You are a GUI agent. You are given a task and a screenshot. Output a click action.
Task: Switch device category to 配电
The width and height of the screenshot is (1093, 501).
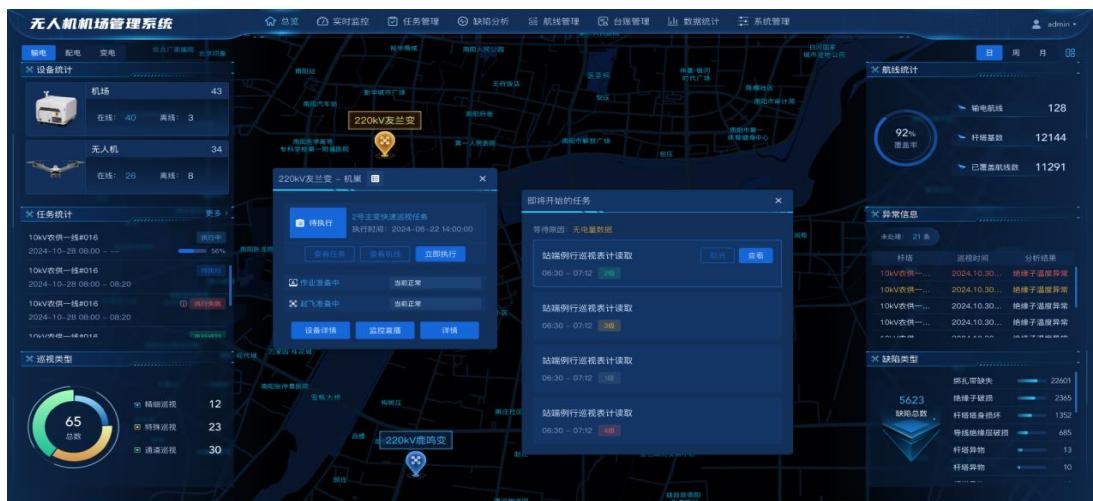point(73,53)
